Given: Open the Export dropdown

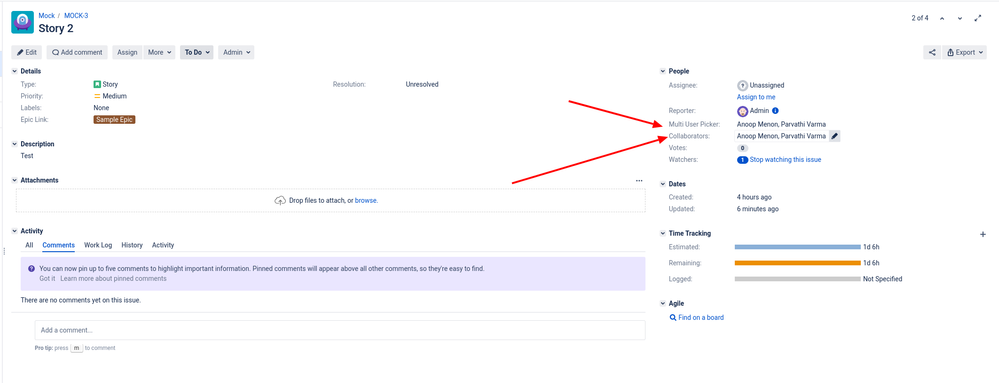Looking at the screenshot, I should pyautogui.click(x=965, y=52).
